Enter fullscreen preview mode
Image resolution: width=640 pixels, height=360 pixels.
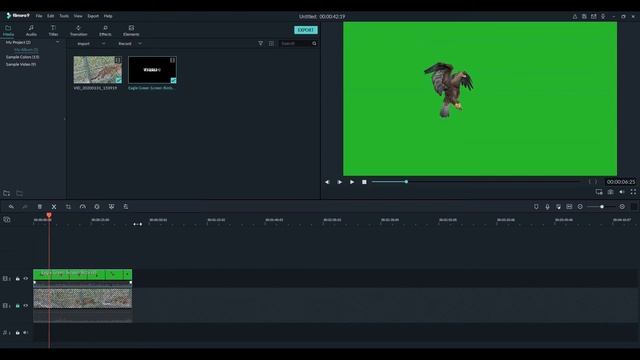pyautogui.click(x=633, y=192)
